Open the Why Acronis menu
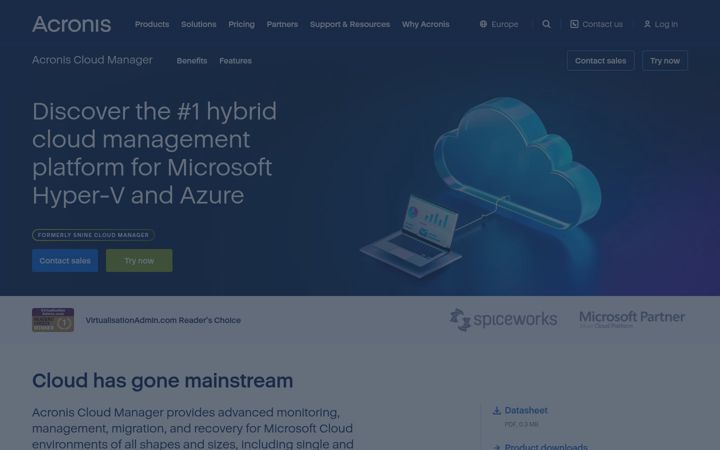 pos(426,24)
